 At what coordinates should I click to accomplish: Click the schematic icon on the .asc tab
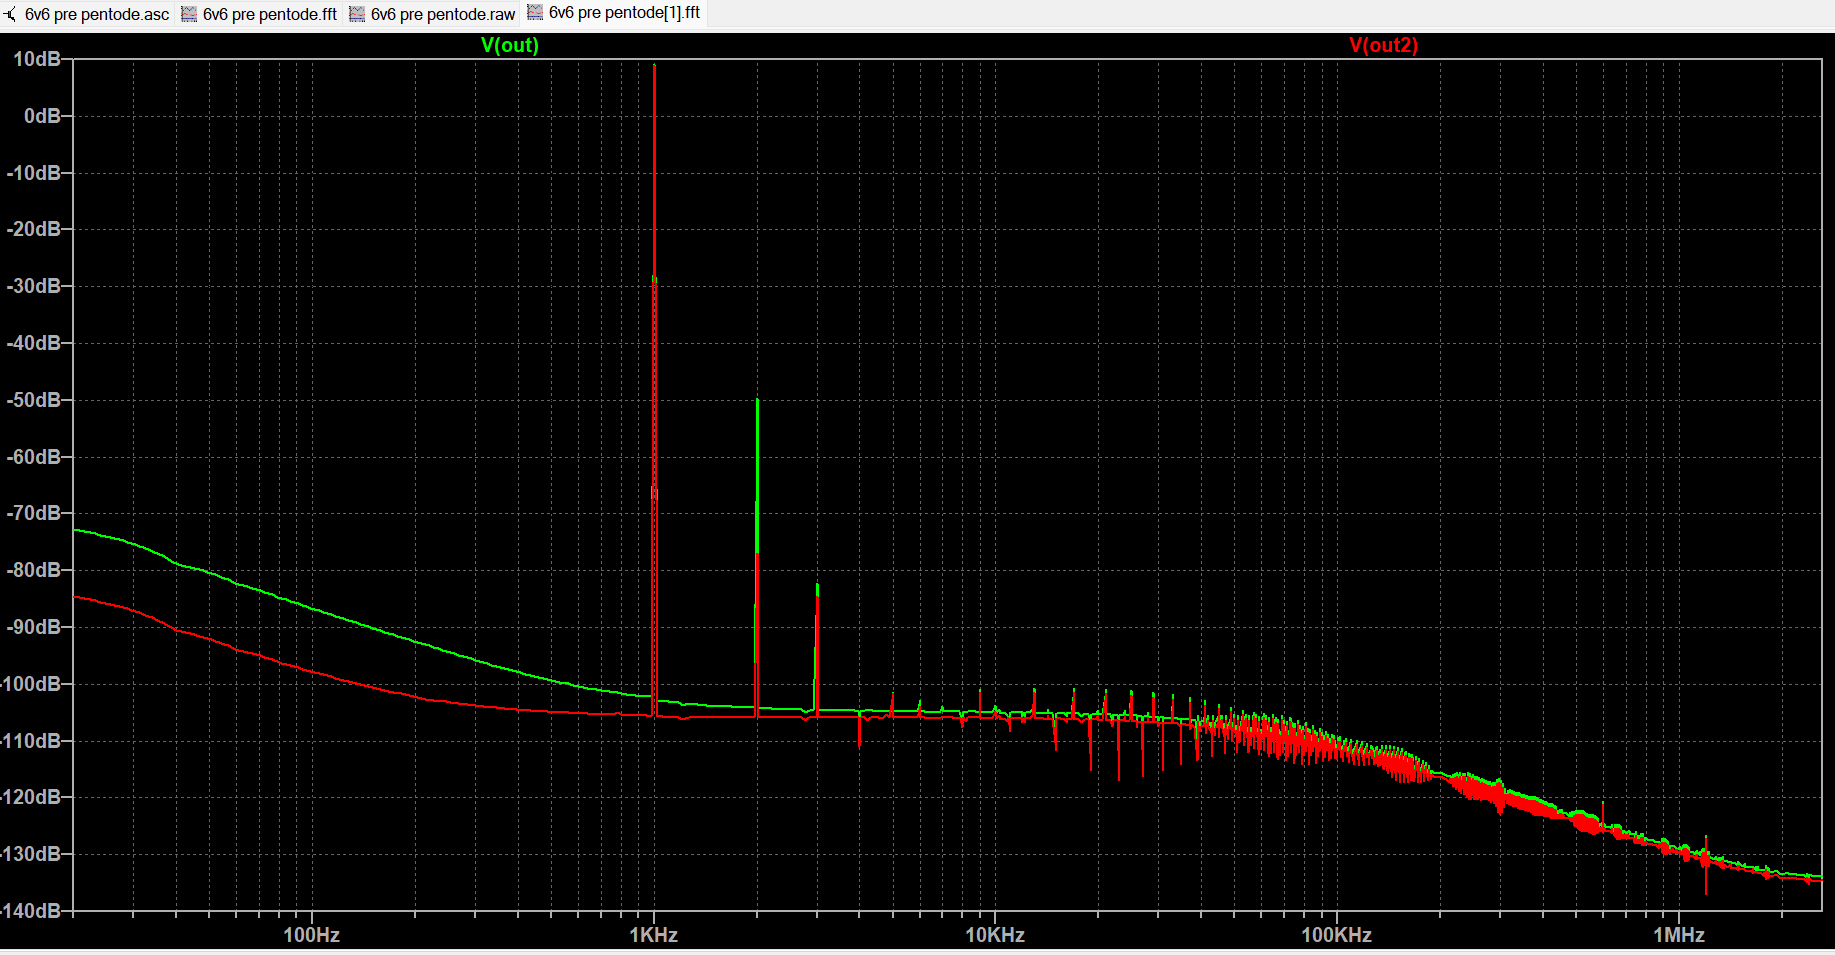pos(11,14)
